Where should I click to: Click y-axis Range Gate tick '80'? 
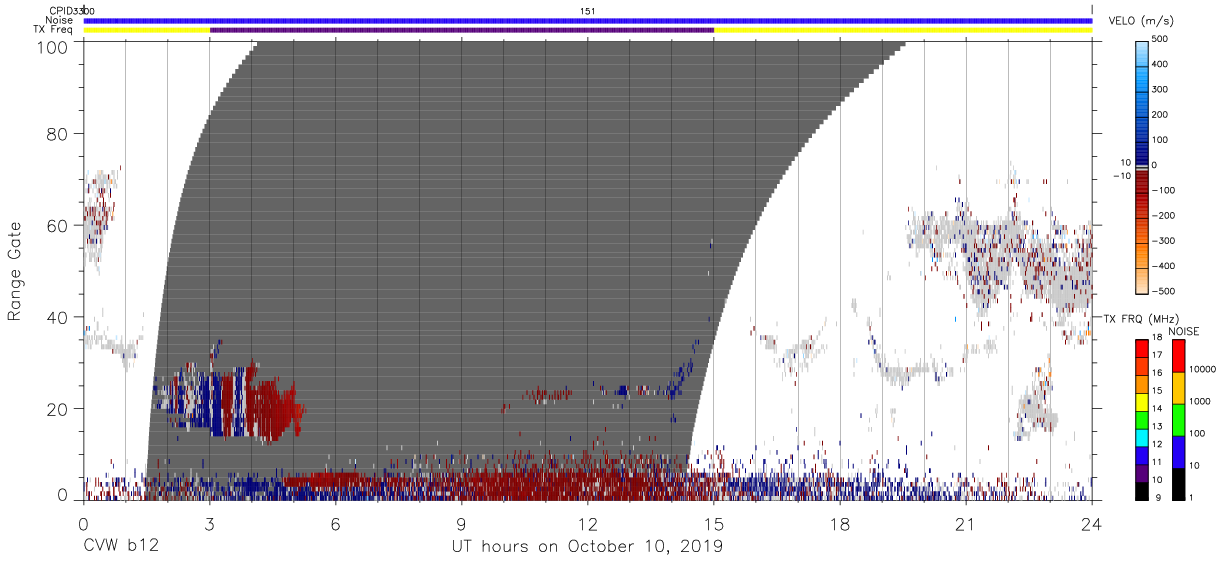(x=57, y=135)
